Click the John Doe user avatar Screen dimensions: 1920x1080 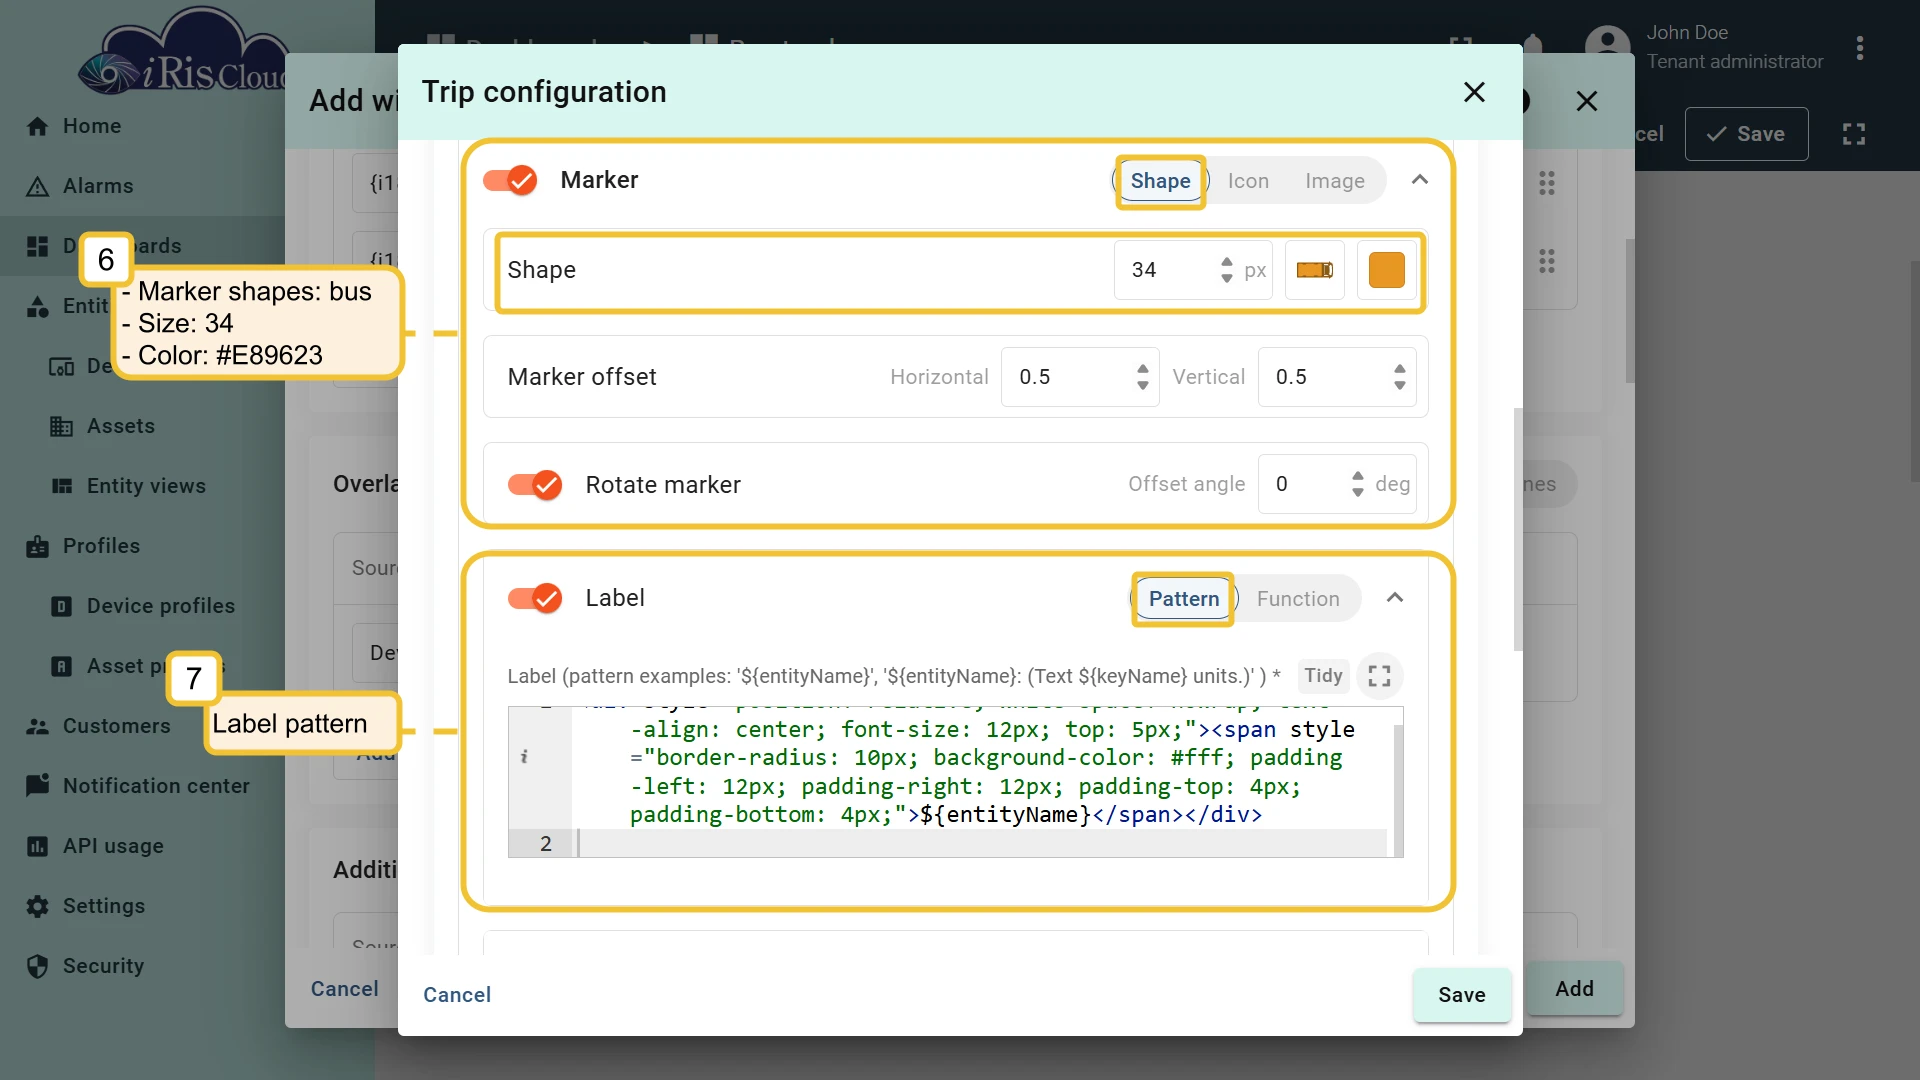pyautogui.click(x=1607, y=47)
